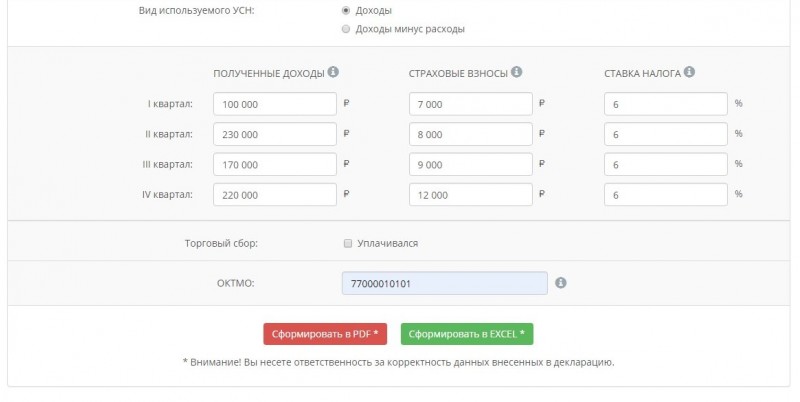Show the ОКТМО info tooltip icon
The height and width of the screenshot is (402, 800).
pyautogui.click(x=561, y=283)
